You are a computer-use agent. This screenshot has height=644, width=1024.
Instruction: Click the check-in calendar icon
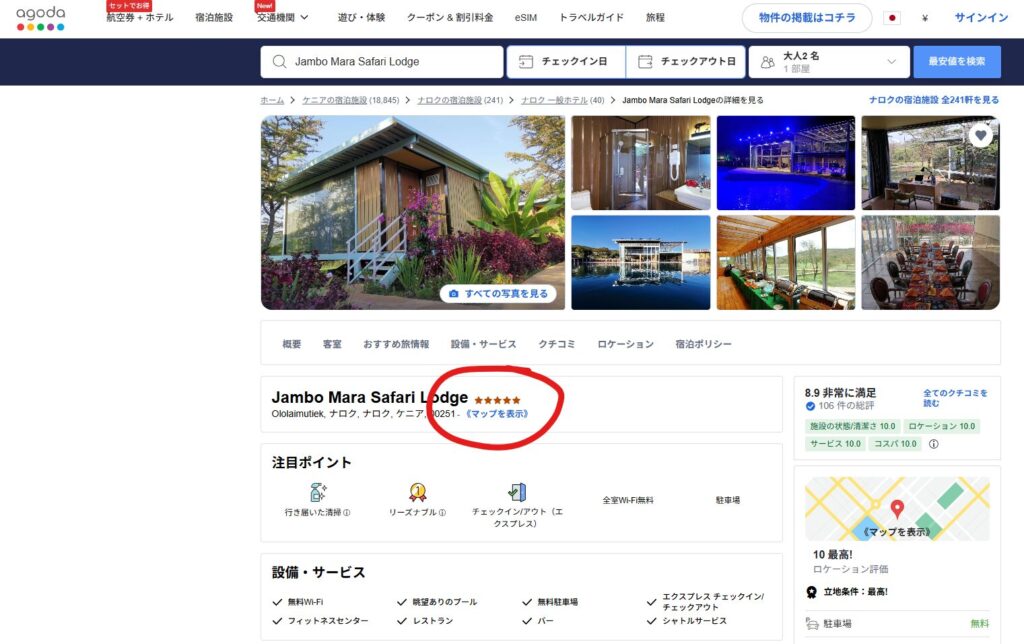[526, 61]
